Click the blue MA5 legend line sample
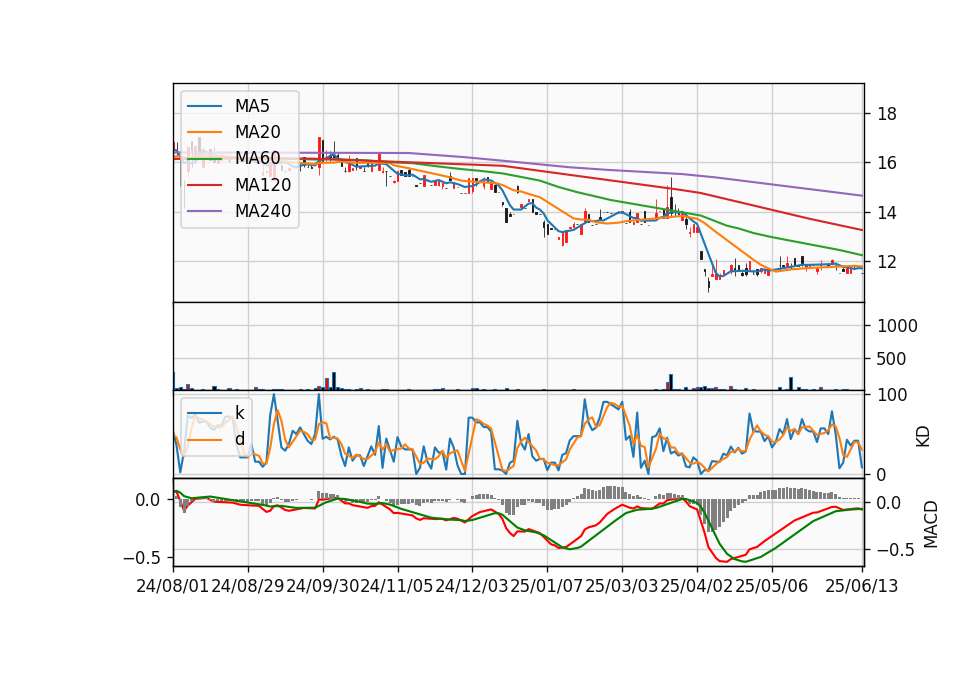Image resolution: width=960 pixels, height=690 pixels. click(x=204, y=107)
